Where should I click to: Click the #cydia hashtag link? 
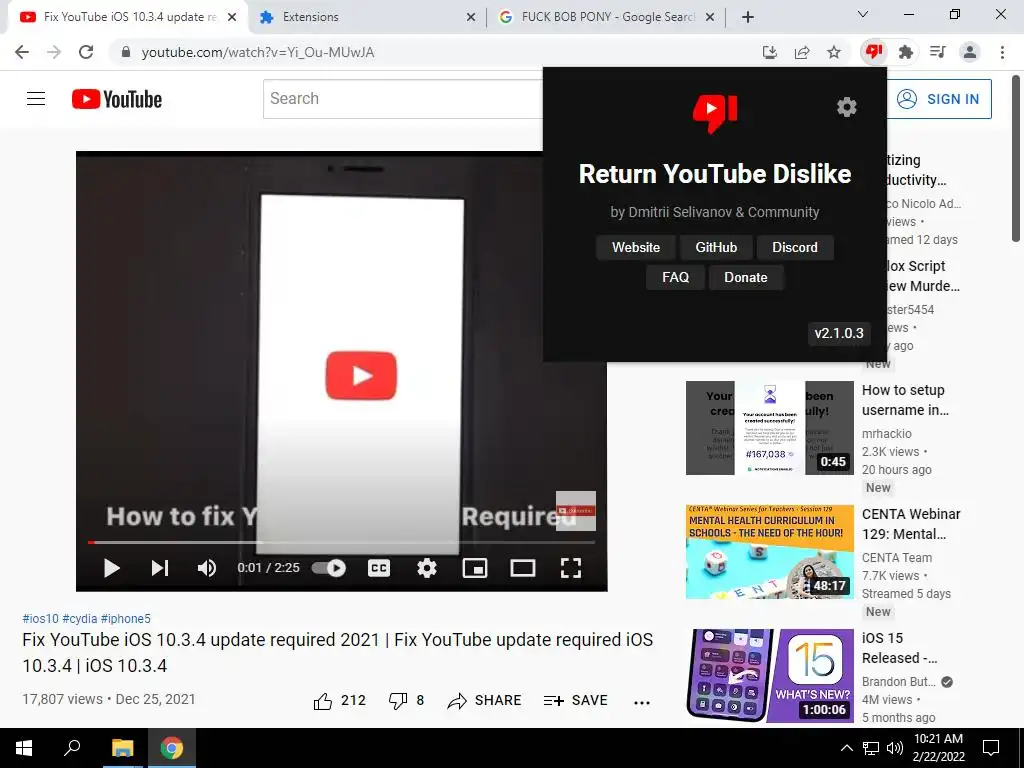[80, 618]
